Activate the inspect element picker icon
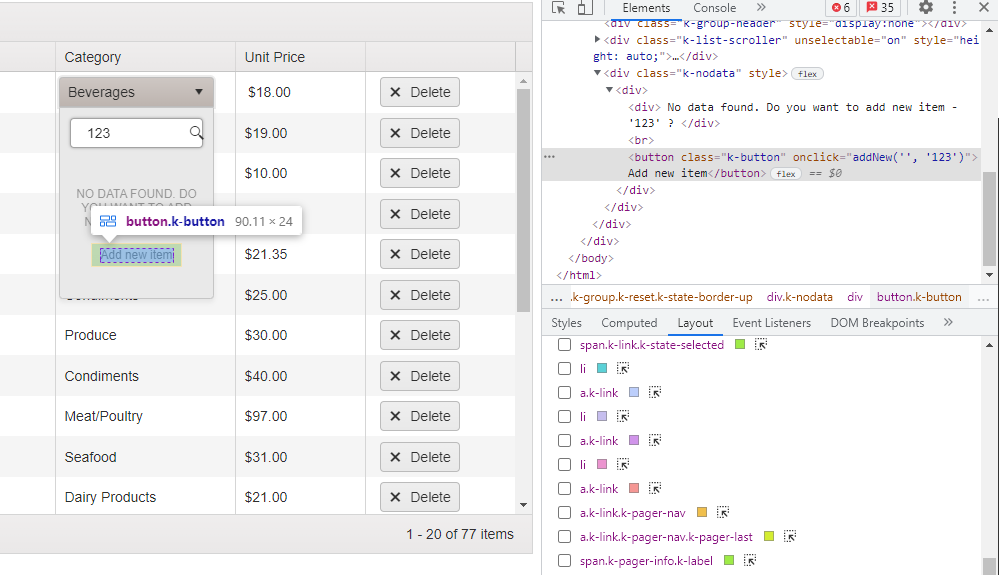The width and height of the screenshot is (999, 575). tap(559, 8)
